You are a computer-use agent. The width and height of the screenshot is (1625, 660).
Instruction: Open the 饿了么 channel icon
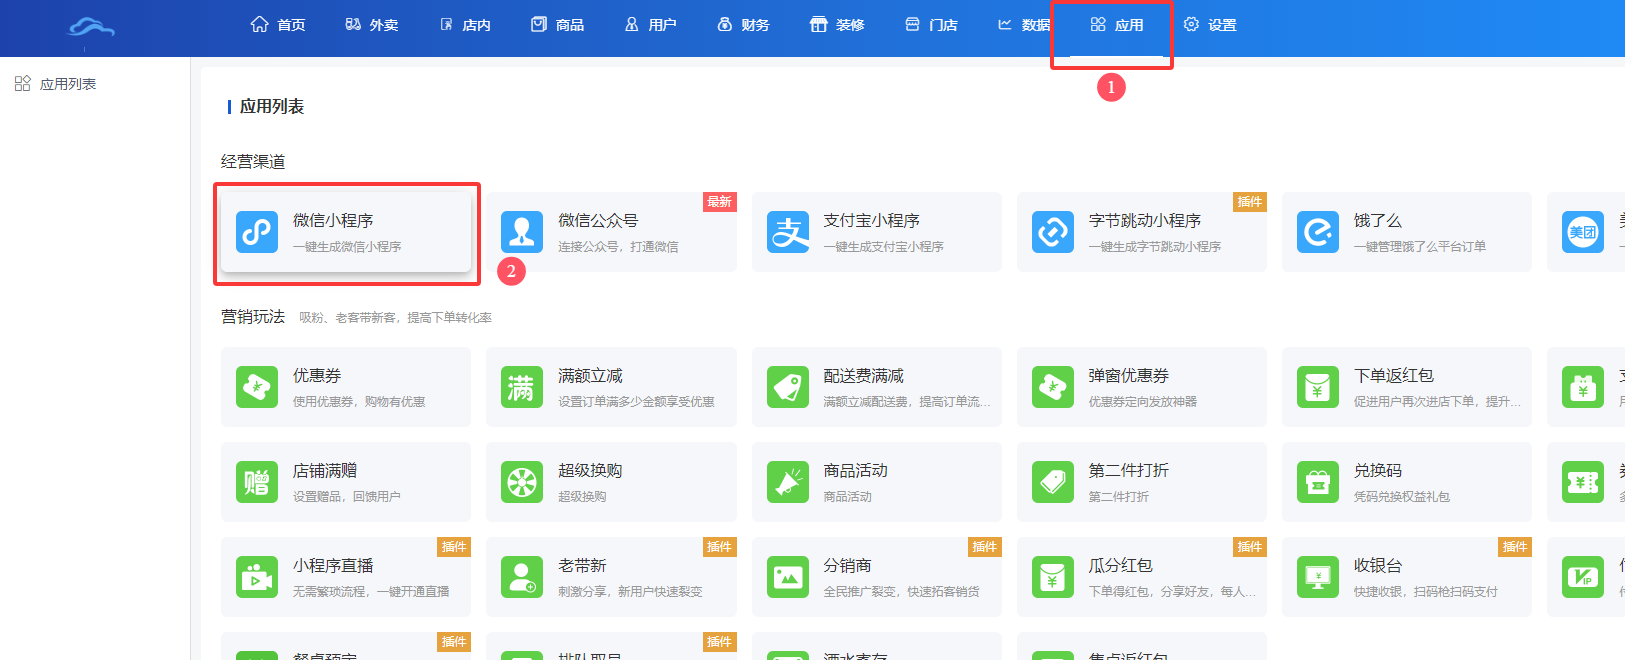(x=1318, y=232)
